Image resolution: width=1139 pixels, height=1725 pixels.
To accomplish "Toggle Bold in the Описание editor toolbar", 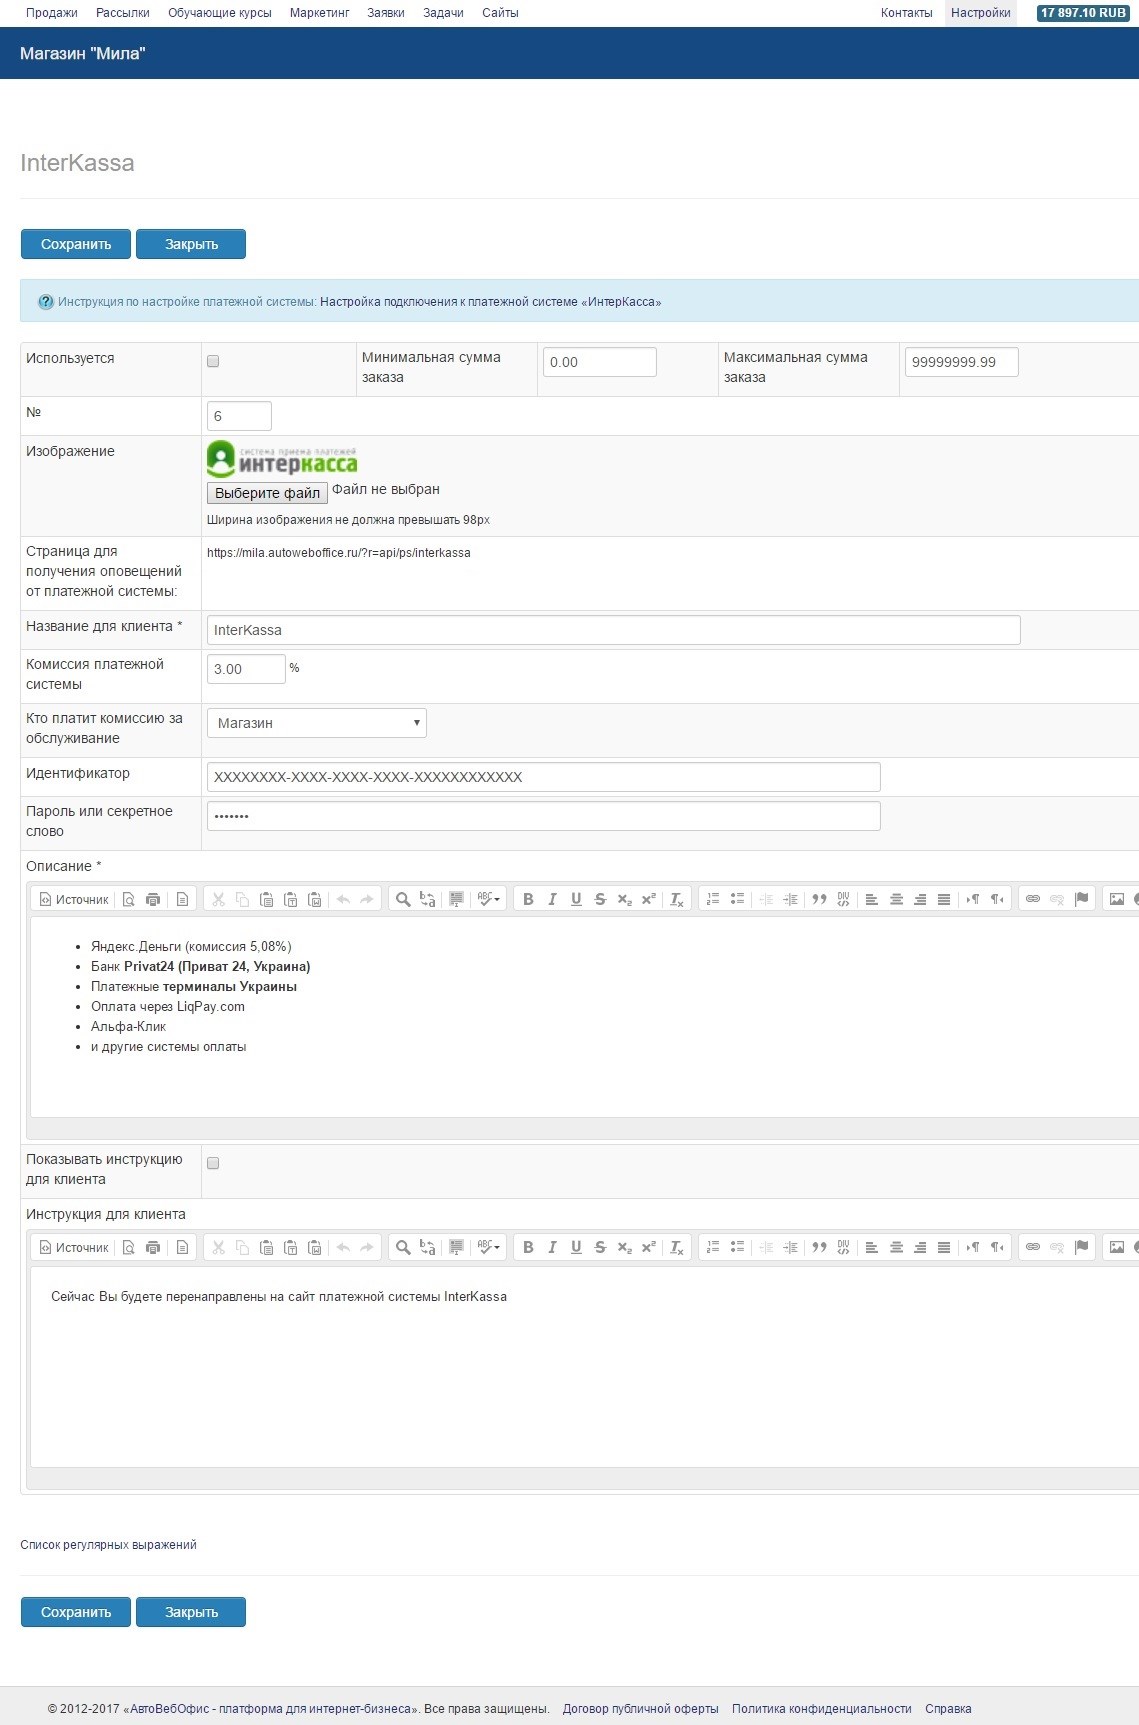I will tap(528, 899).
